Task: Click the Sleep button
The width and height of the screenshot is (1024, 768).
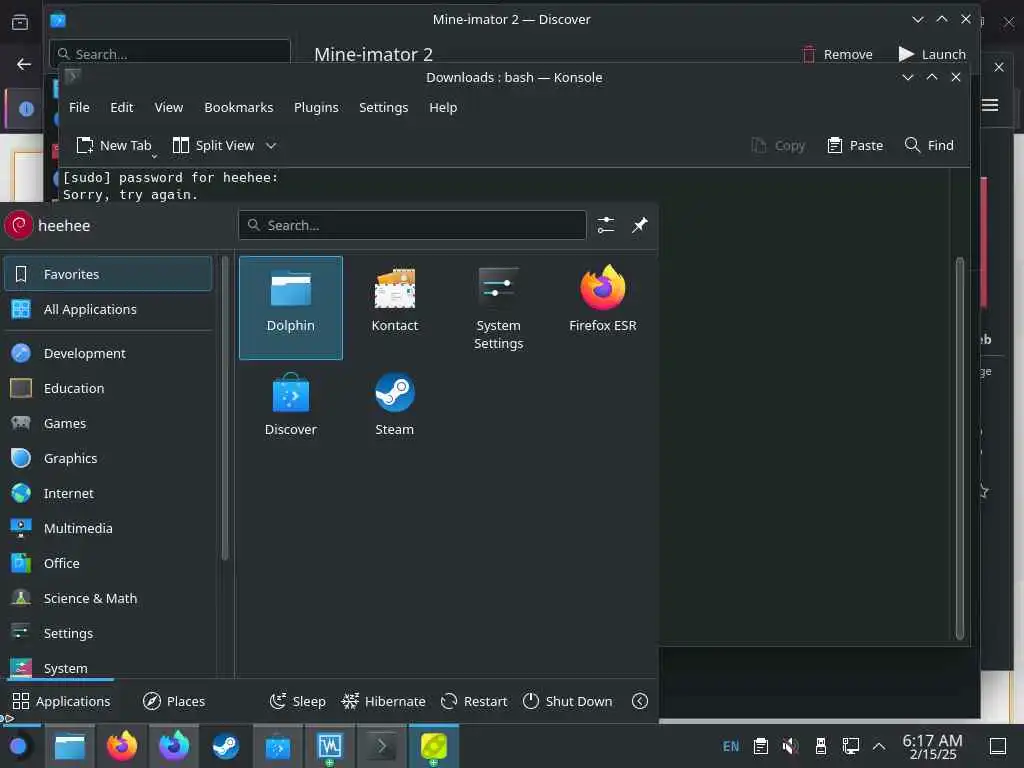Action: pyautogui.click(x=298, y=701)
